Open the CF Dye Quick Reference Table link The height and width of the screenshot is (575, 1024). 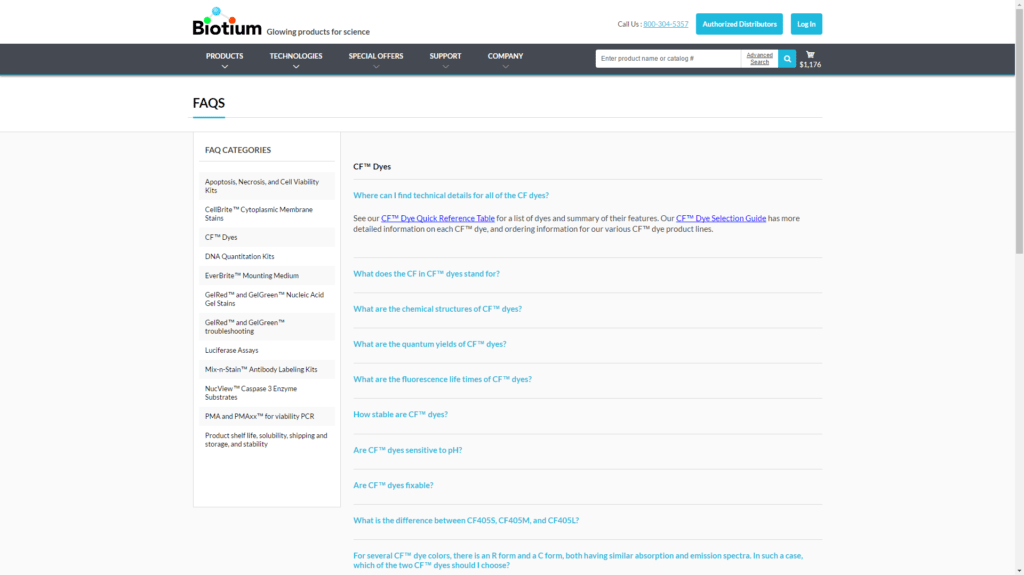(438, 218)
